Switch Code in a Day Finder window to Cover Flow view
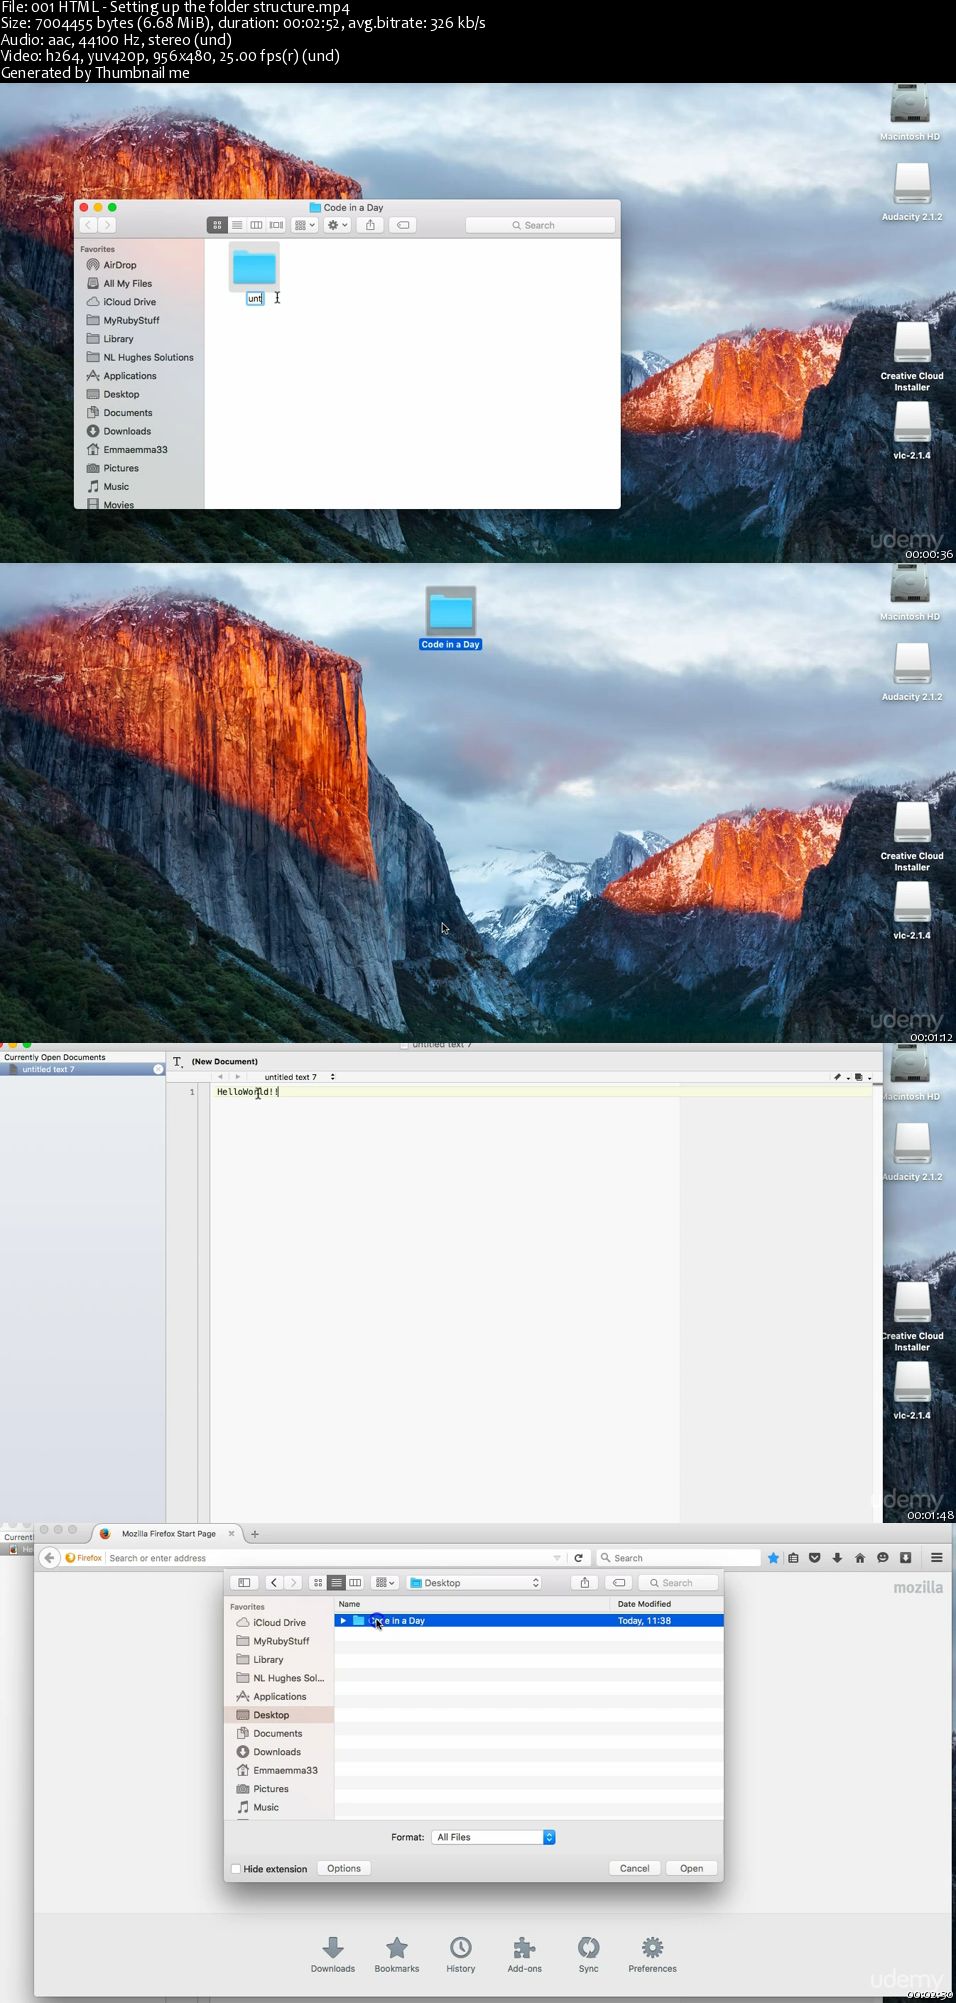 276,225
